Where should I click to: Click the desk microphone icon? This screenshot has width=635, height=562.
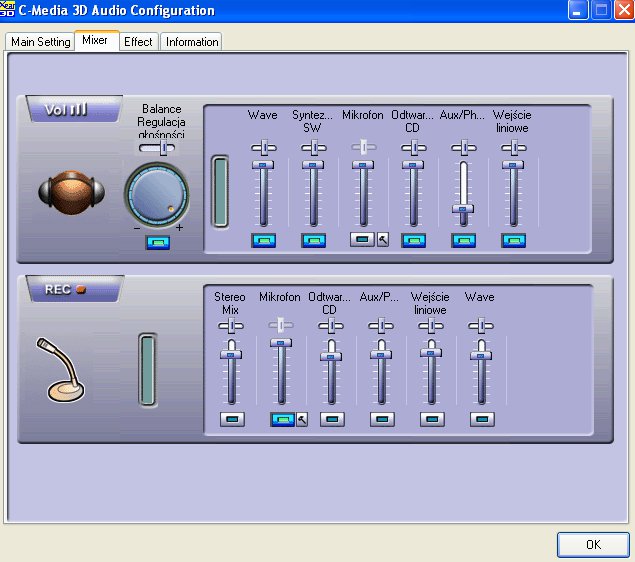pyautogui.click(x=61, y=370)
